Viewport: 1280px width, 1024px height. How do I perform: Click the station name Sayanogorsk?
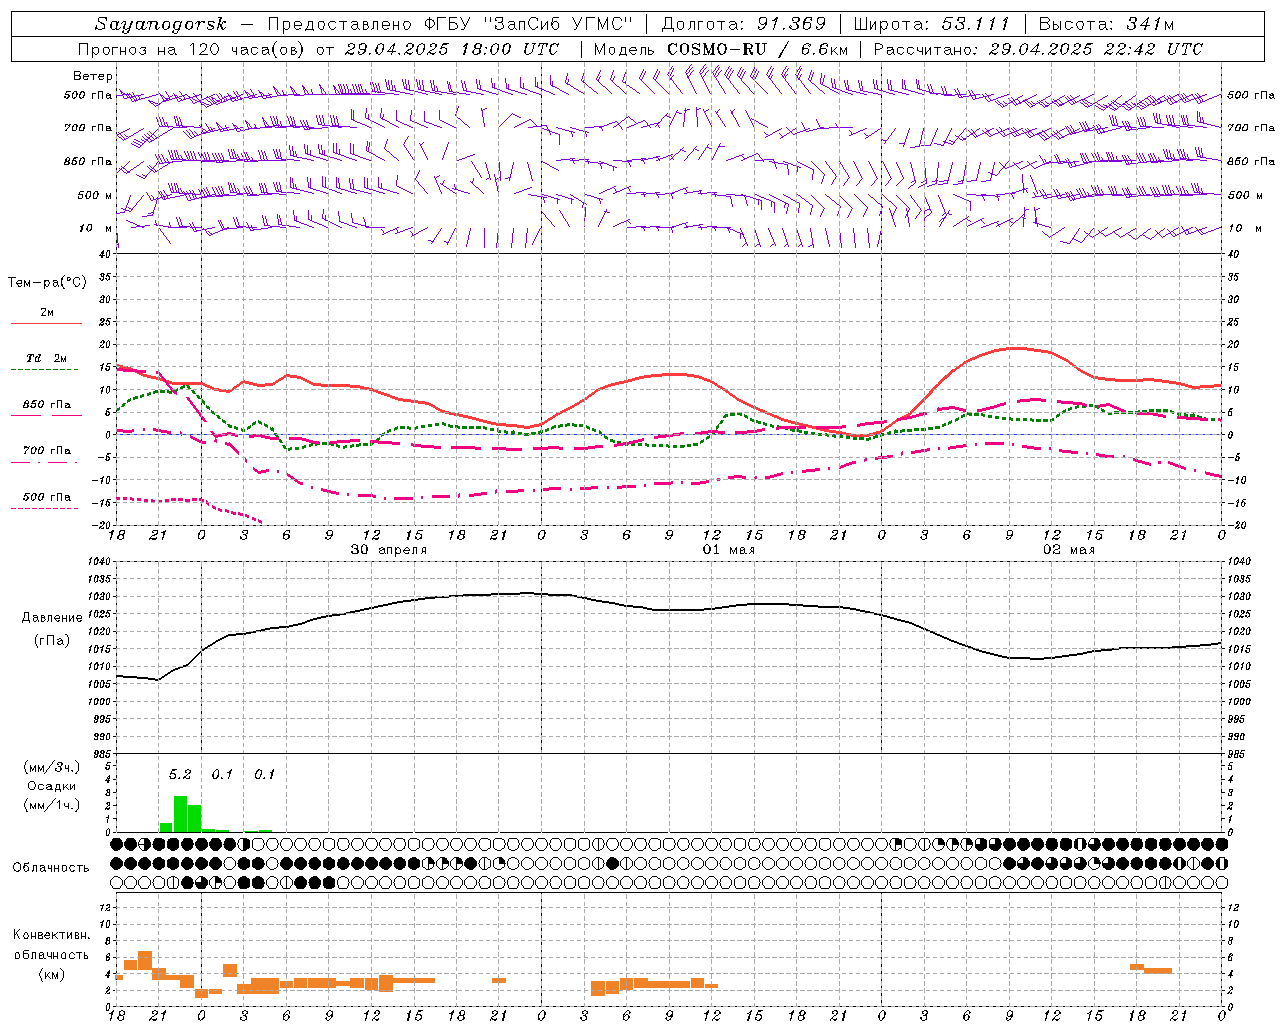[x=161, y=24]
